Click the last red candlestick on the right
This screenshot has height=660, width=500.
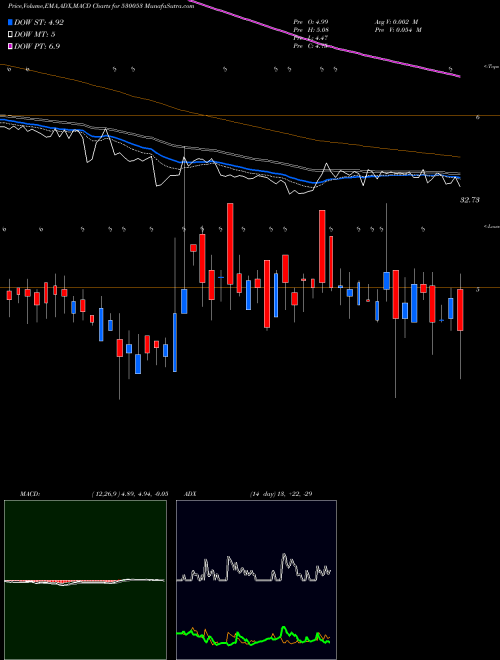click(x=460, y=310)
